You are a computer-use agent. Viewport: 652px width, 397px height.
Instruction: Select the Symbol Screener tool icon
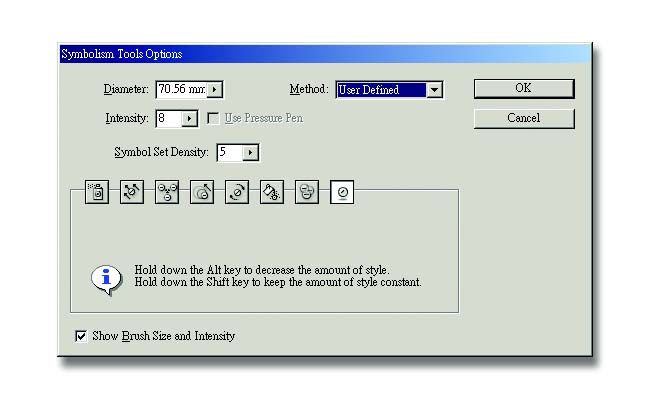pyautogui.click(x=306, y=192)
